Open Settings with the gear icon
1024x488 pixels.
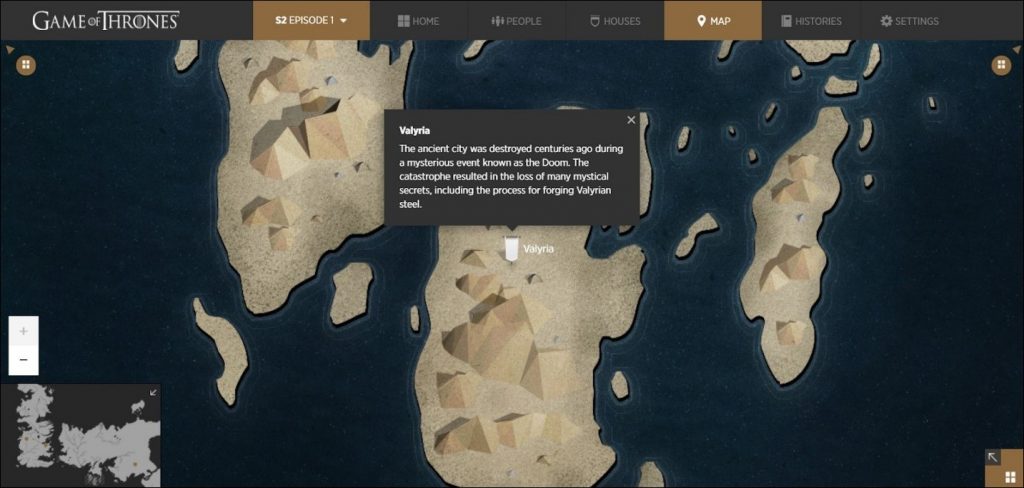click(909, 21)
